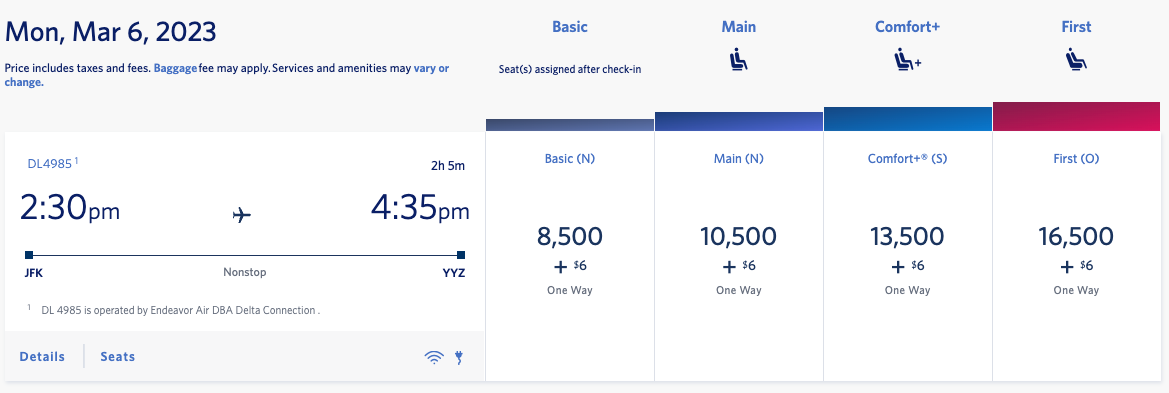Choose the Main (N) 10,500 miles fare

pos(739,257)
